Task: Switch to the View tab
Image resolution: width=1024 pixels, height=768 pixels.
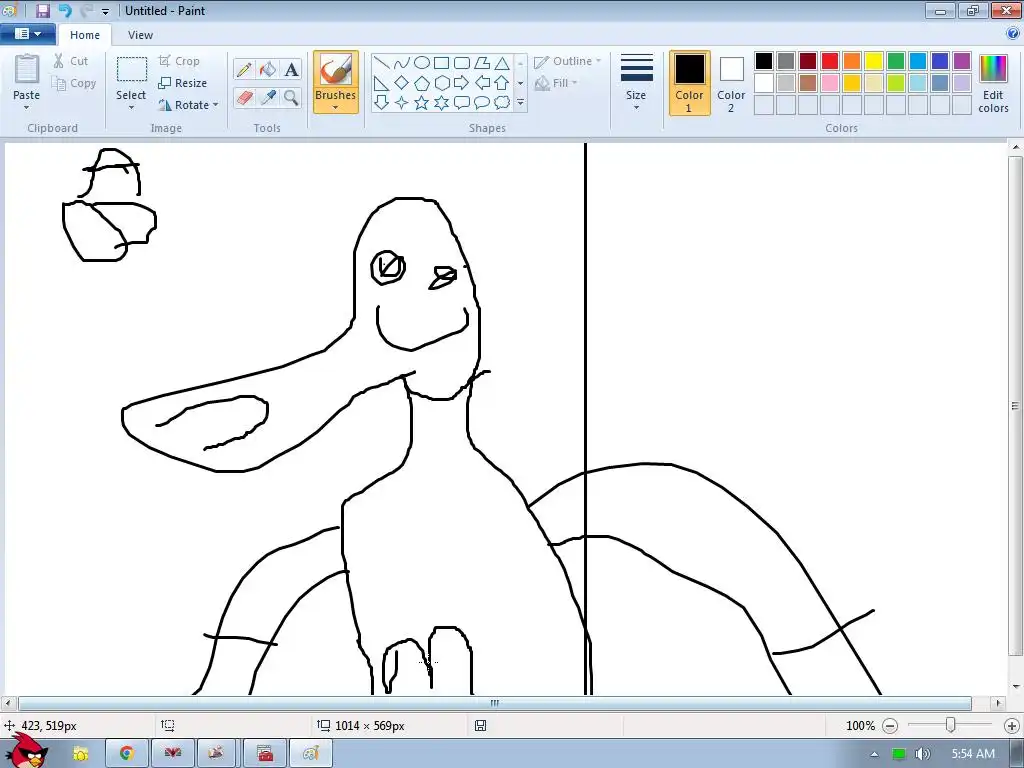Action: point(140,35)
